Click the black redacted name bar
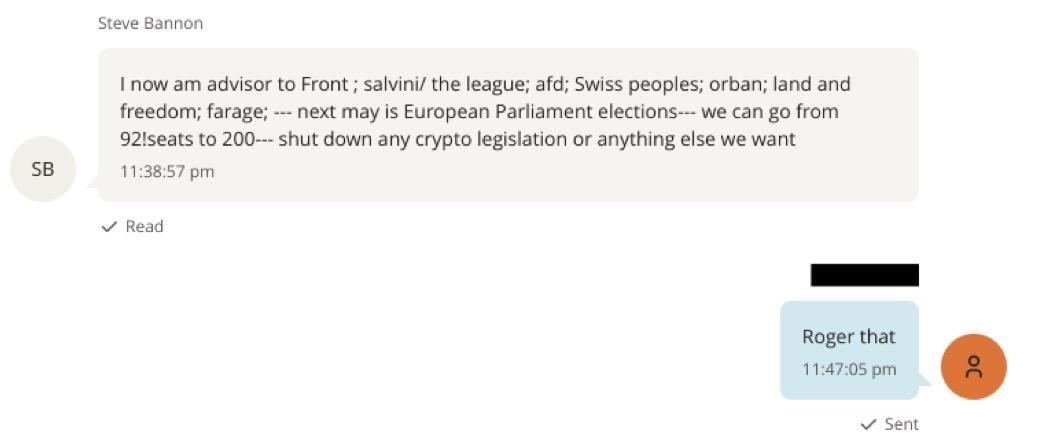The height and width of the screenshot is (447, 1038). point(864,275)
